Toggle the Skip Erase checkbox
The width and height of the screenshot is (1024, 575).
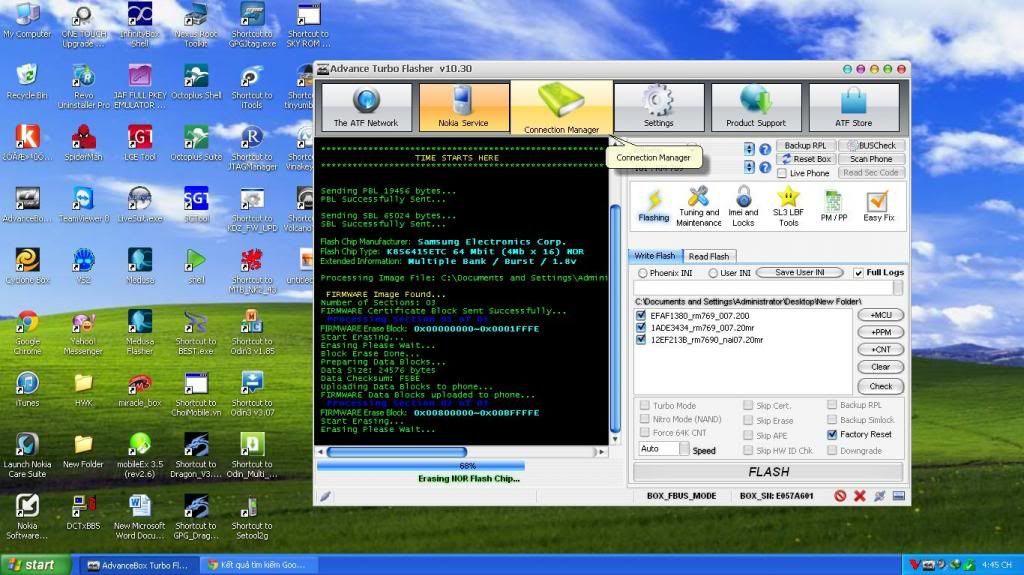pos(748,420)
